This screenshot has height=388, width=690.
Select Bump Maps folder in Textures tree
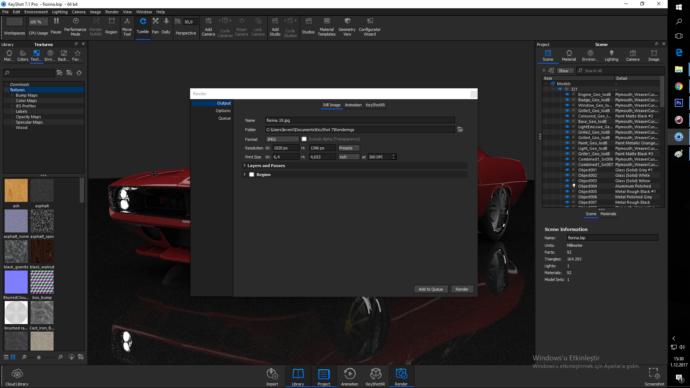pos(26,95)
